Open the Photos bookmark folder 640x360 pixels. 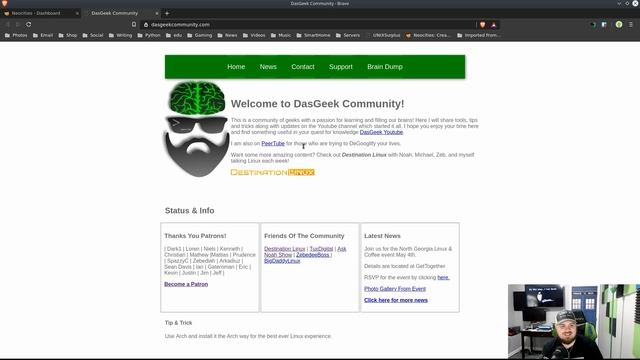(x=16, y=36)
